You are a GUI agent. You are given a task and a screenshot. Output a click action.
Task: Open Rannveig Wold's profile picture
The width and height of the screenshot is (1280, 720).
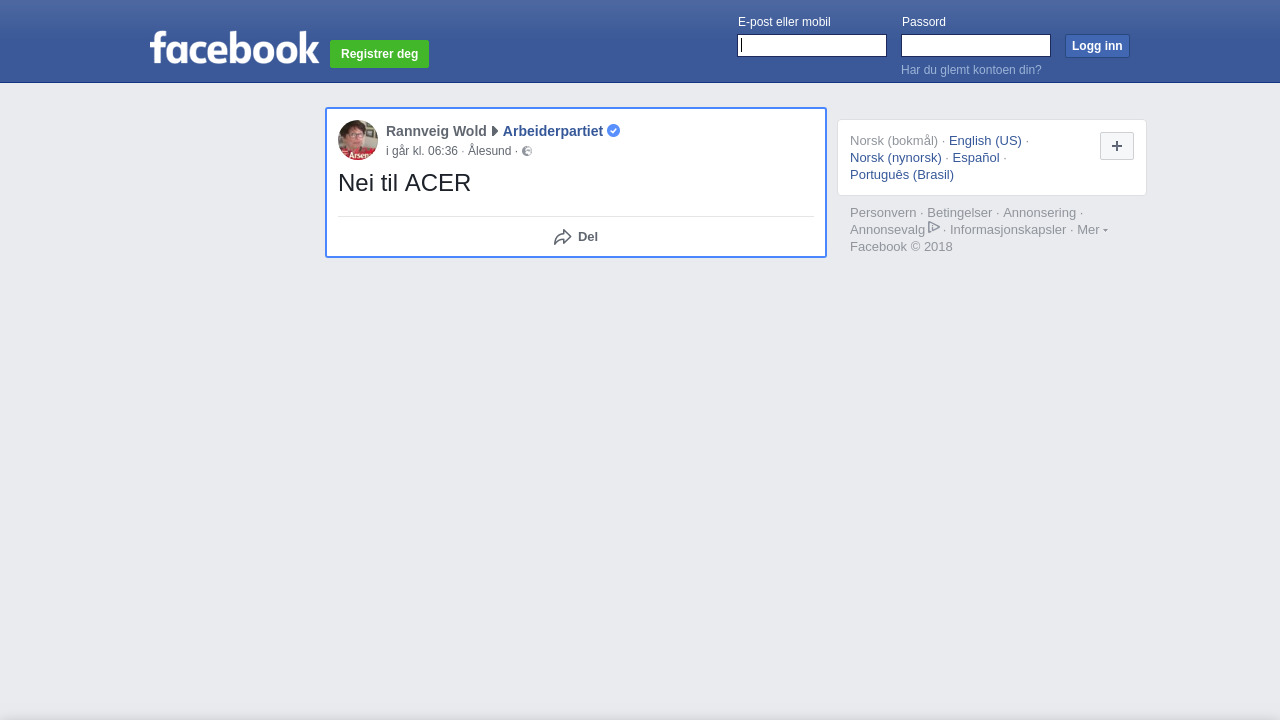[x=358, y=140]
